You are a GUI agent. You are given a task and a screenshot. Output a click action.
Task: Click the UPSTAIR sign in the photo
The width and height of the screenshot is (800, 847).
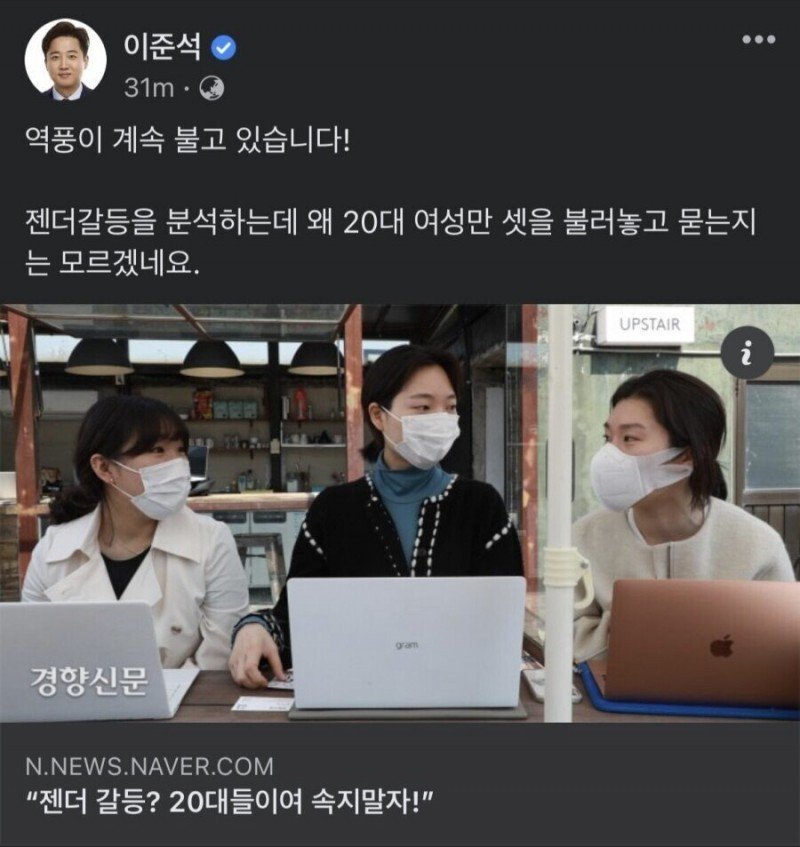point(647,325)
